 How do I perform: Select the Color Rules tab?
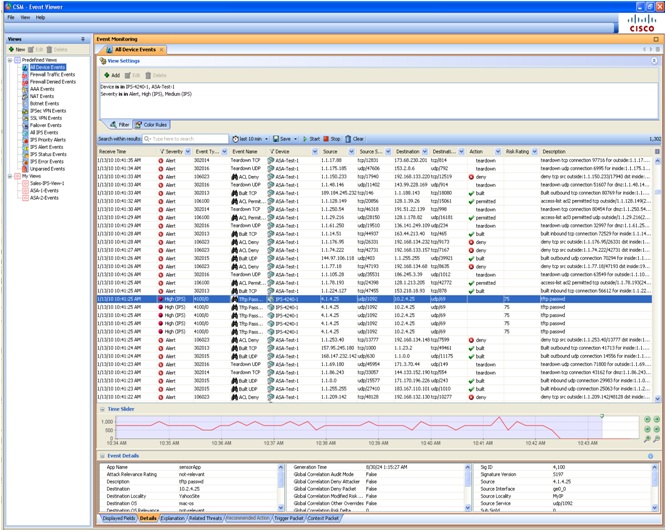point(152,125)
